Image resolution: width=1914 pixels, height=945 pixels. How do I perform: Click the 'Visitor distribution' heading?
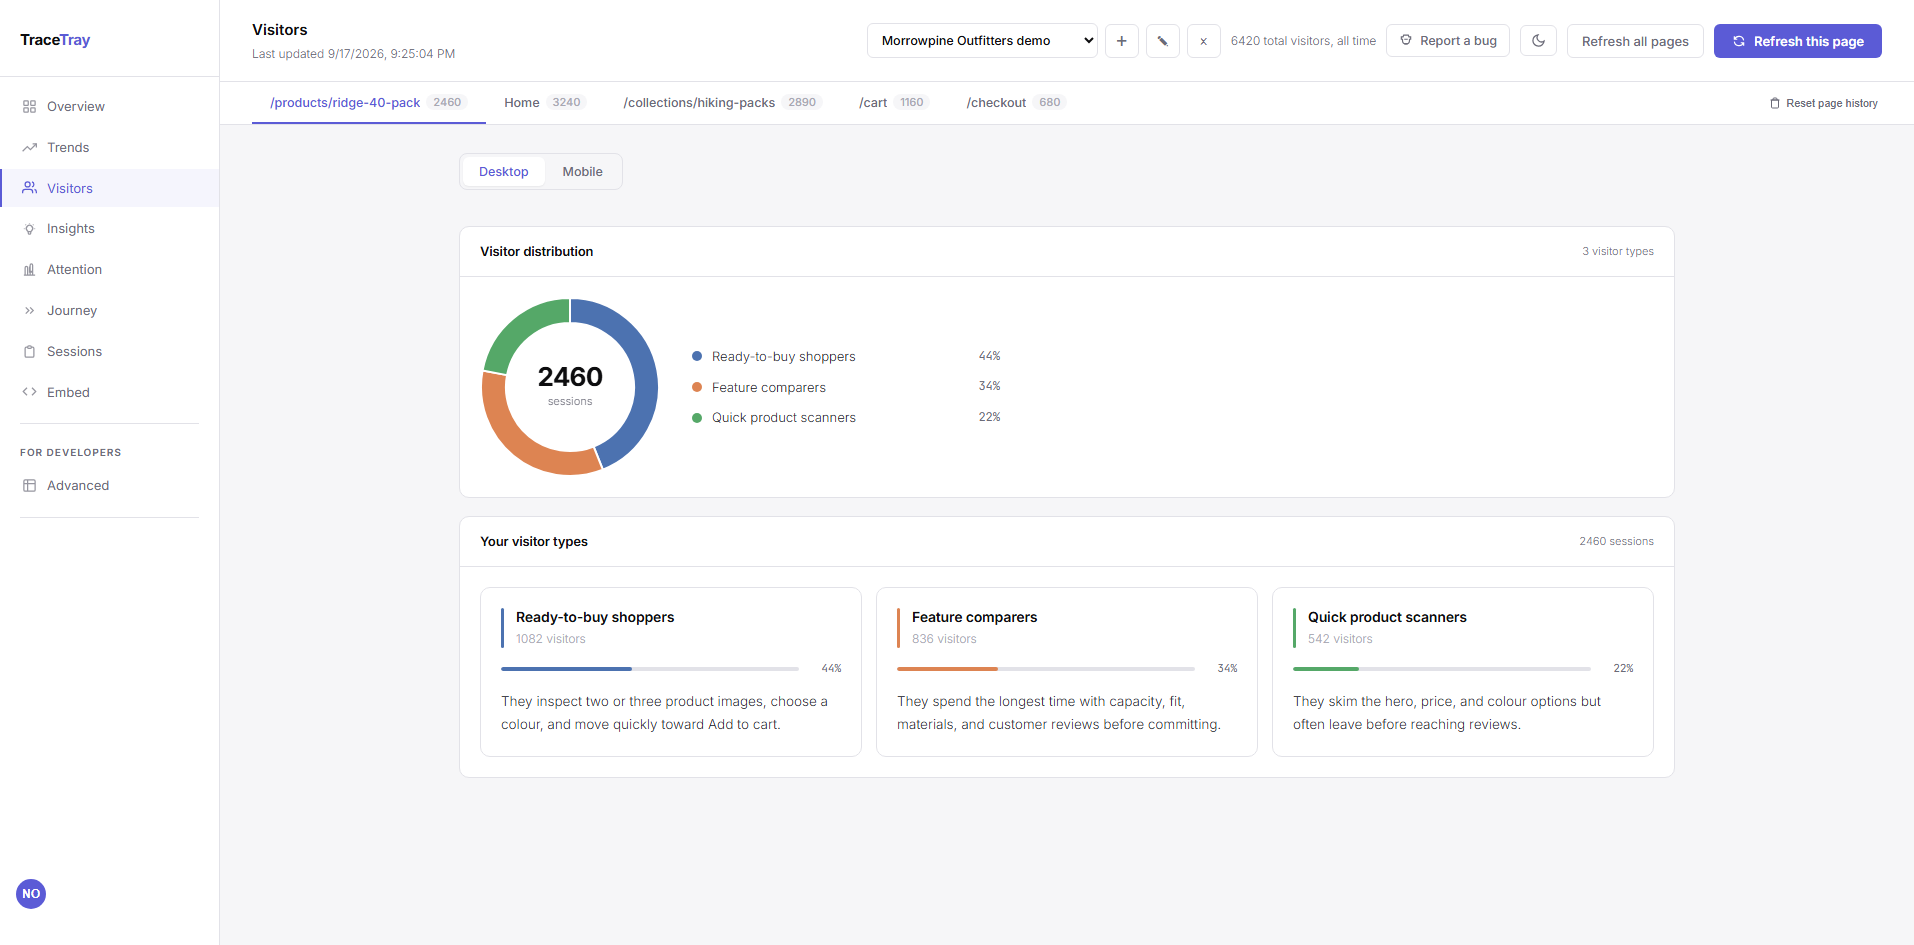coord(536,251)
